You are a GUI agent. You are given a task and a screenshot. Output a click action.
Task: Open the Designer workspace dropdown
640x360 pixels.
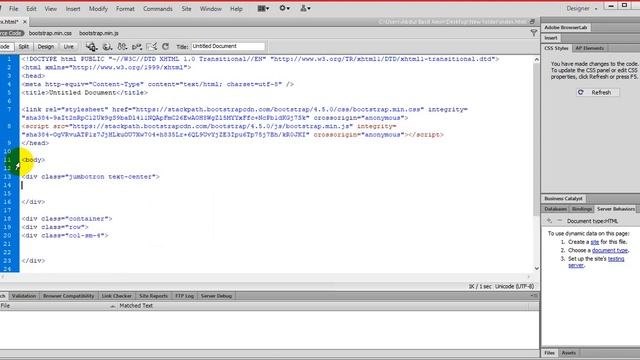tap(581, 8)
